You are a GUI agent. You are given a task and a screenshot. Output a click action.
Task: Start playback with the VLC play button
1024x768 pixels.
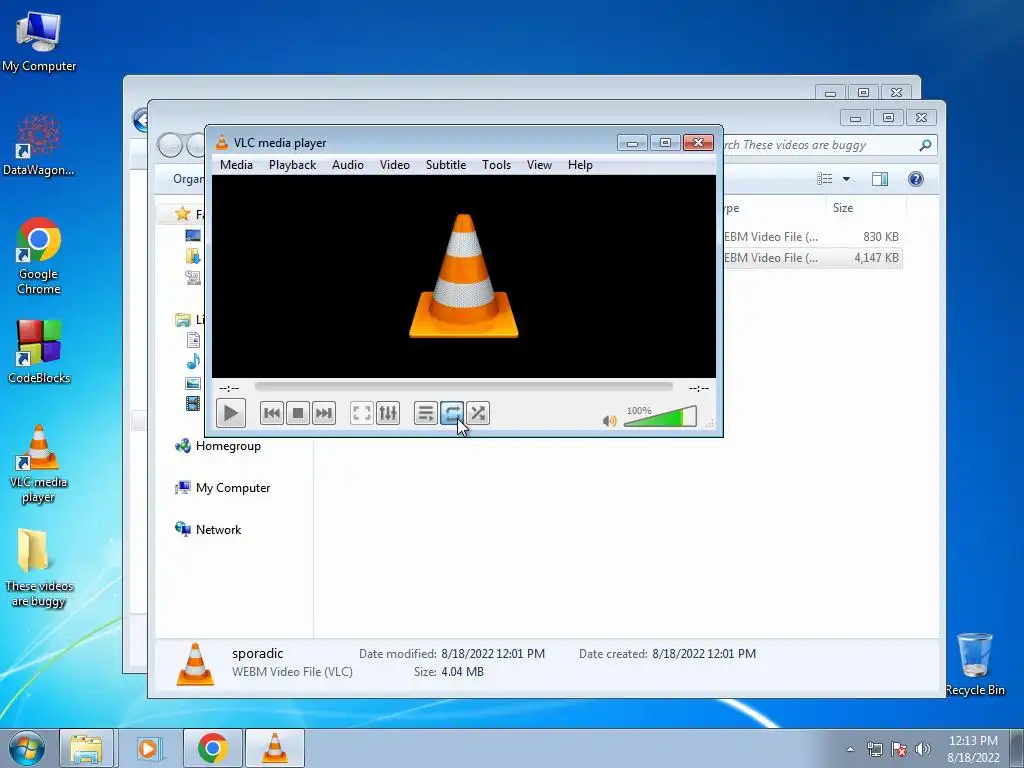click(231, 413)
